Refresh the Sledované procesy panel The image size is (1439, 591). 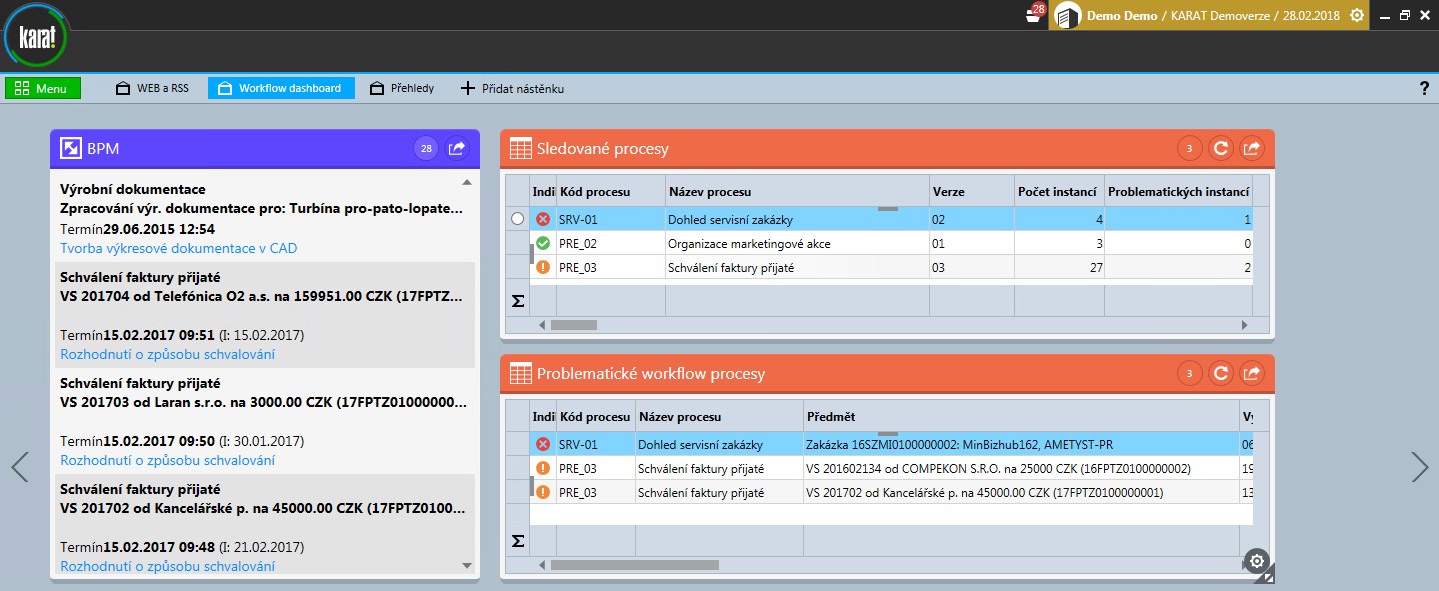[x=1220, y=149]
